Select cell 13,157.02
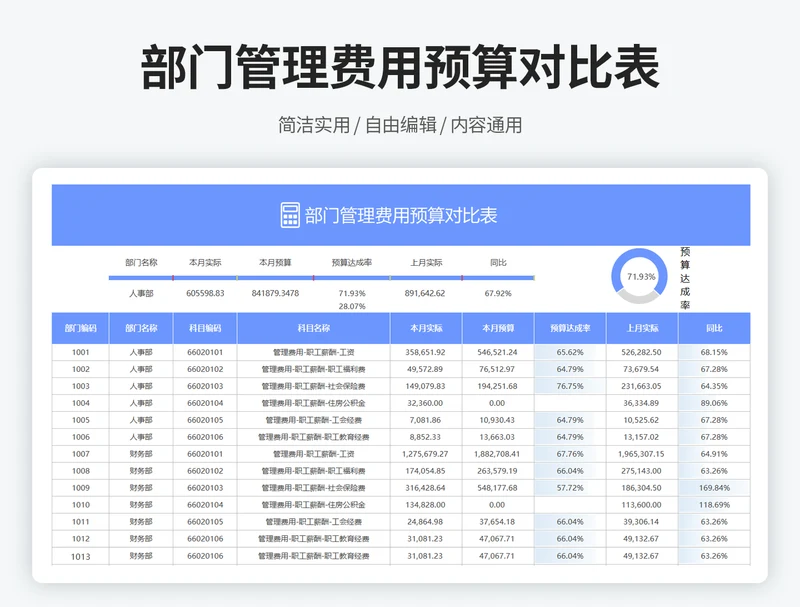This screenshot has height=607, width=800. pos(641,437)
